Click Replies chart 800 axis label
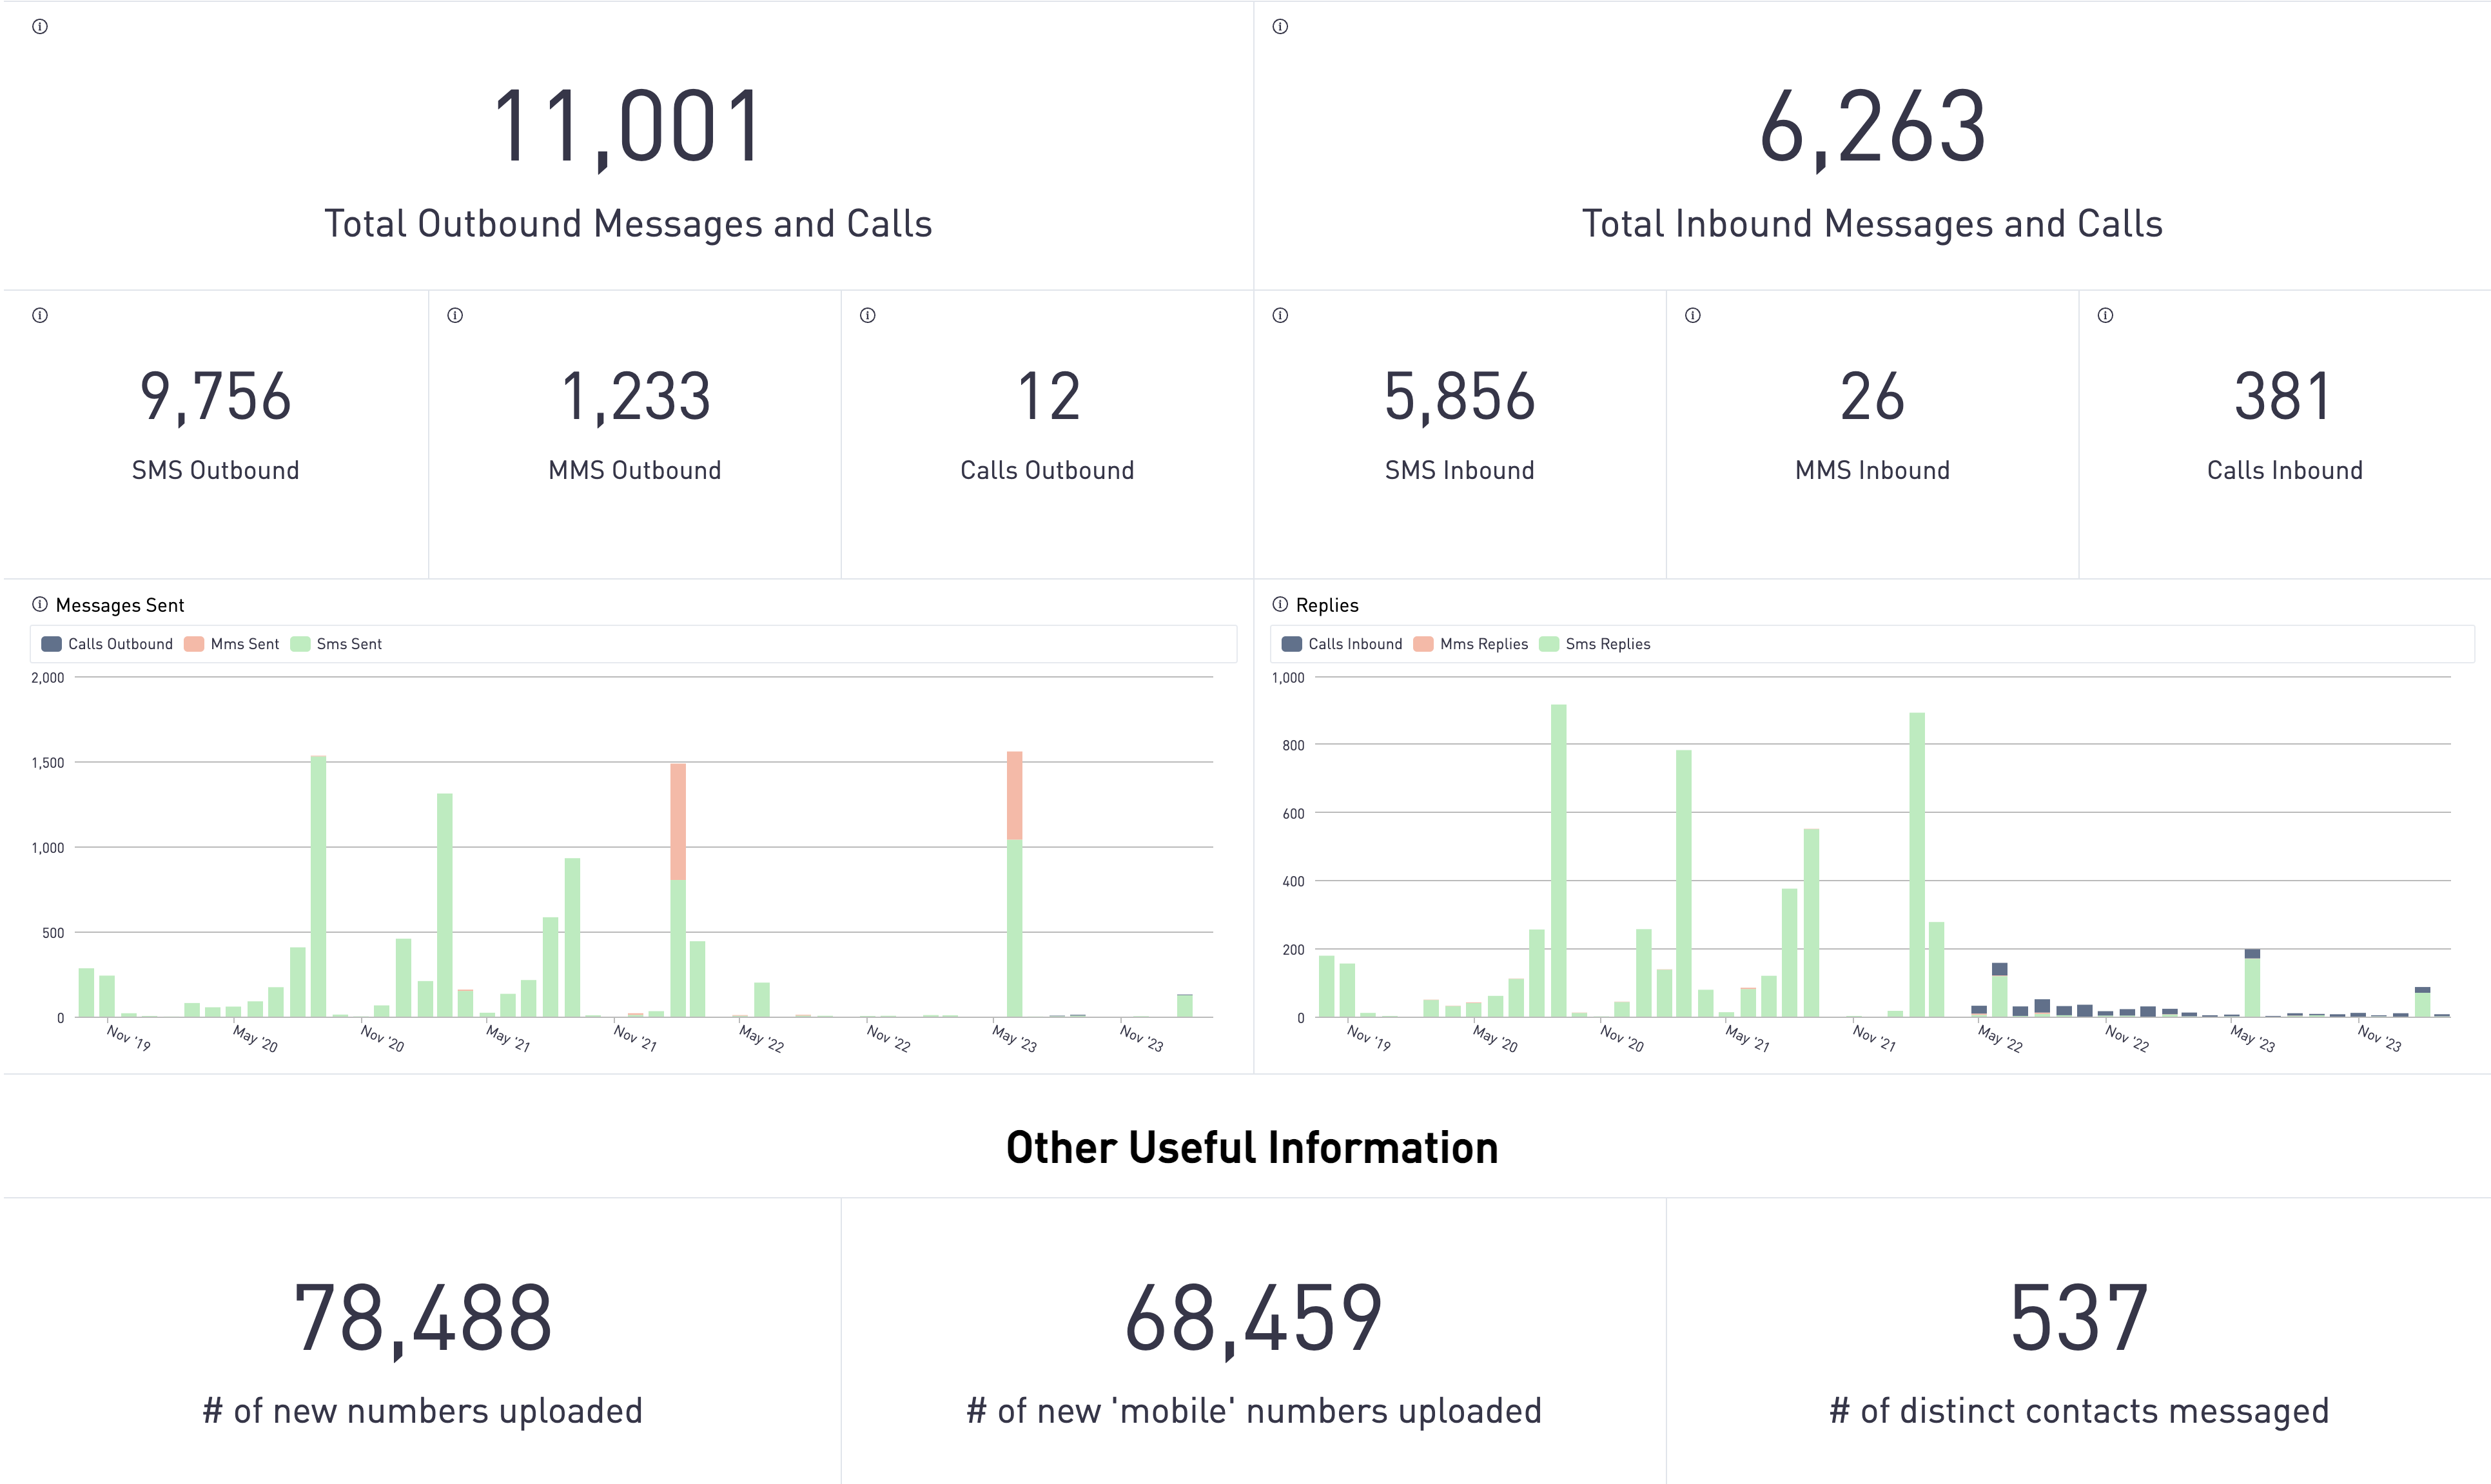 click(1293, 746)
